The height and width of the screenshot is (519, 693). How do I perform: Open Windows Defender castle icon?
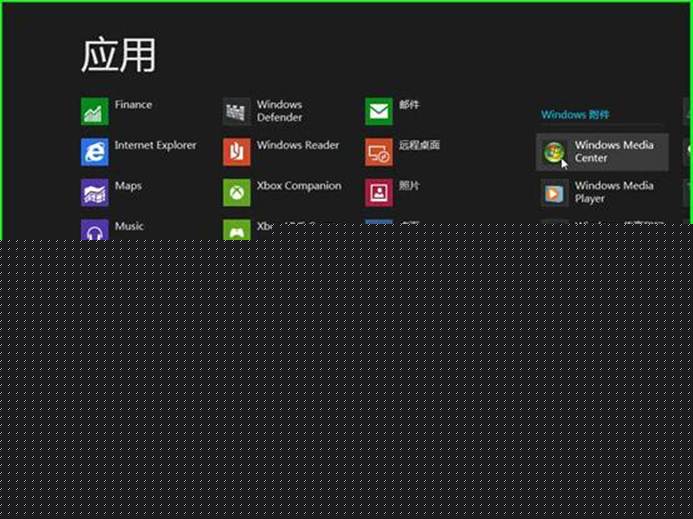pos(236,111)
